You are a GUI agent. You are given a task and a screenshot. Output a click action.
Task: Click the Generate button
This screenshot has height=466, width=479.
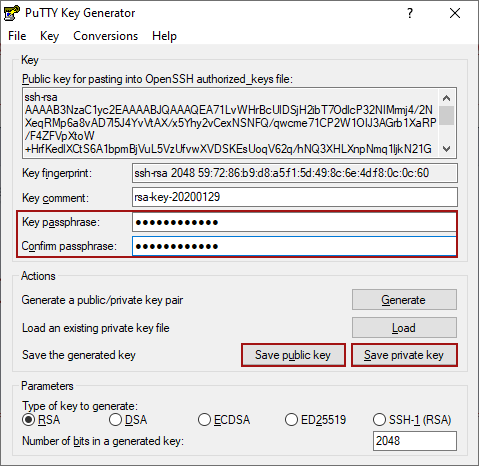click(x=404, y=300)
